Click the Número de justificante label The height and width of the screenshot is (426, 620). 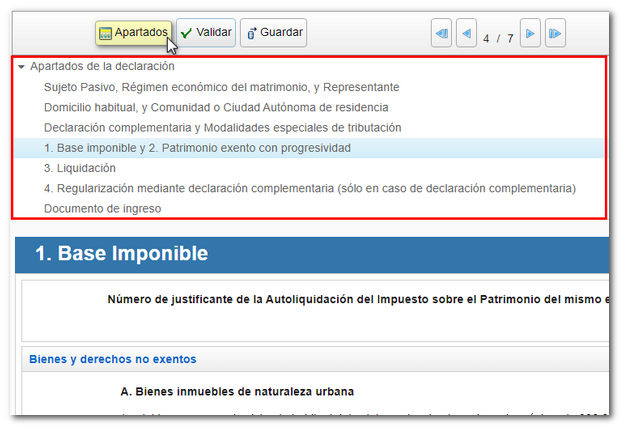tap(355, 299)
